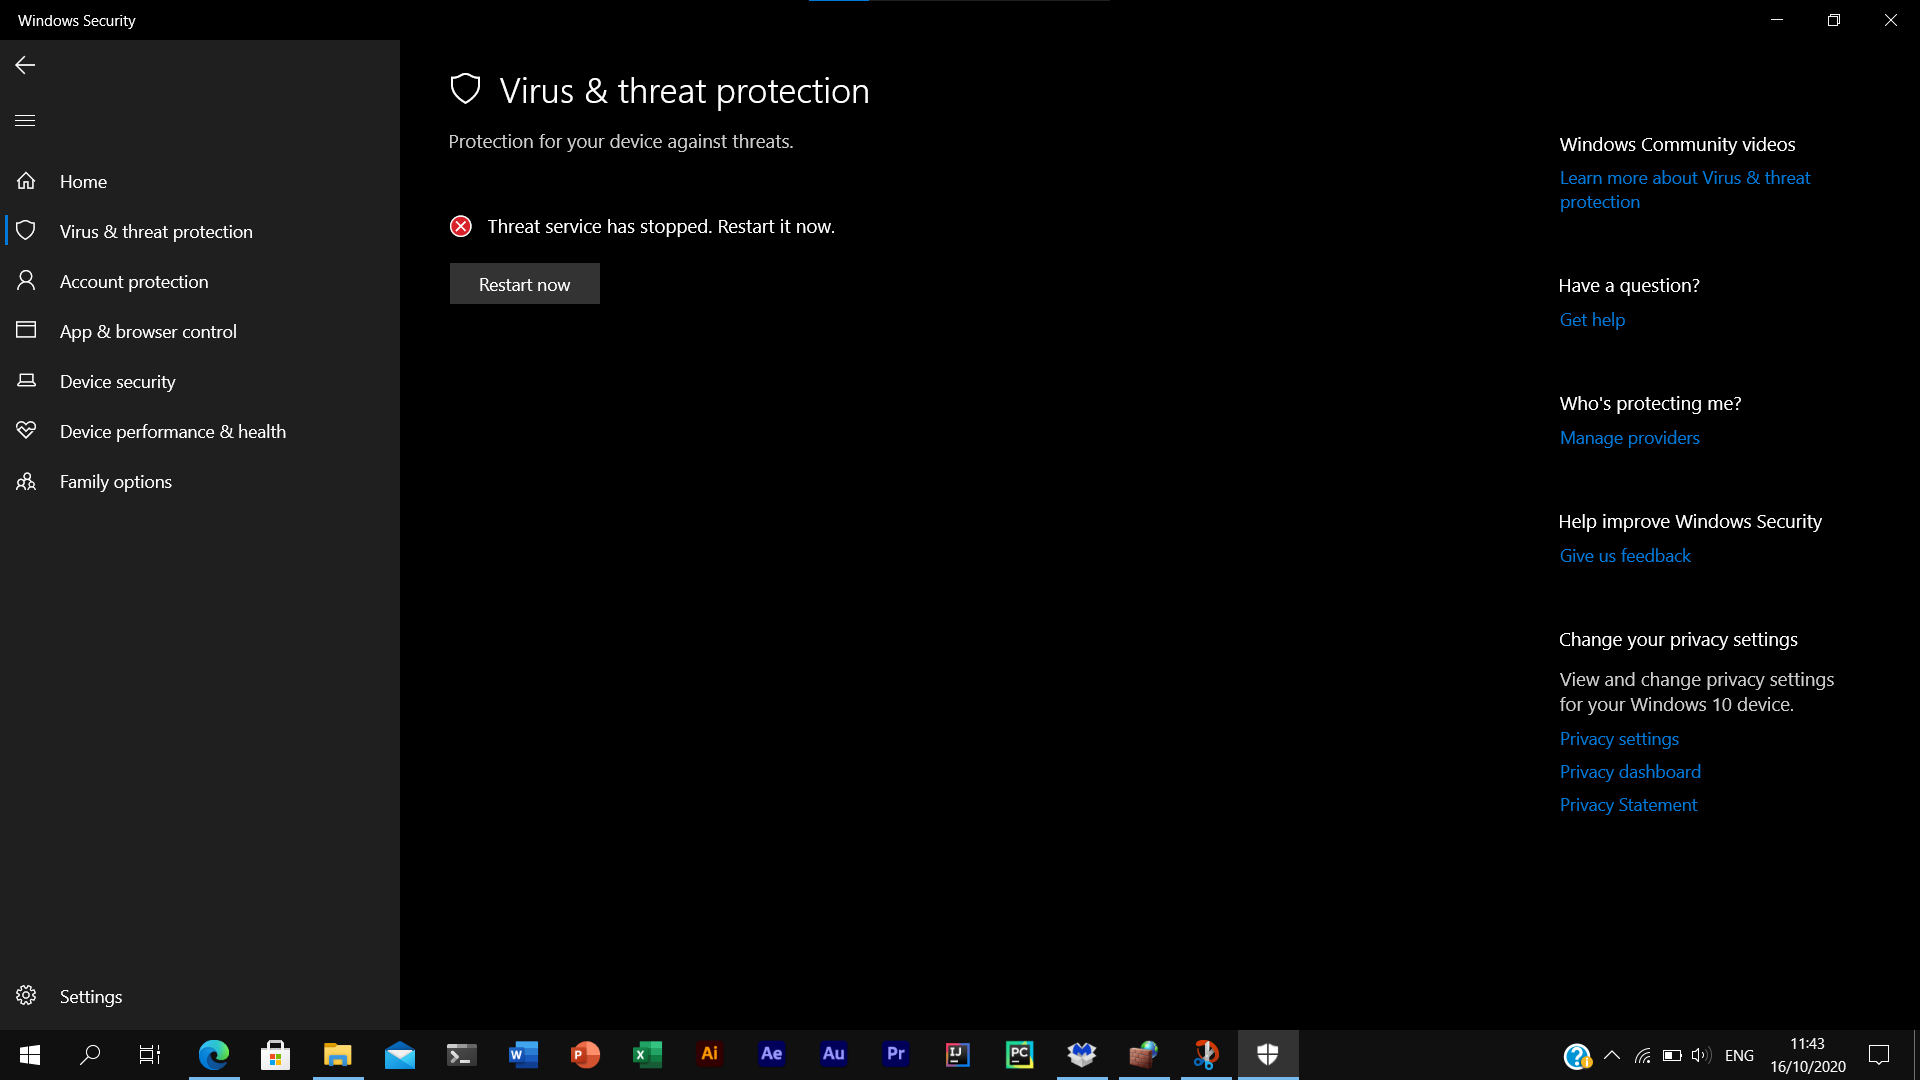Open File Explorer from taskbar

coord(338,1055)
